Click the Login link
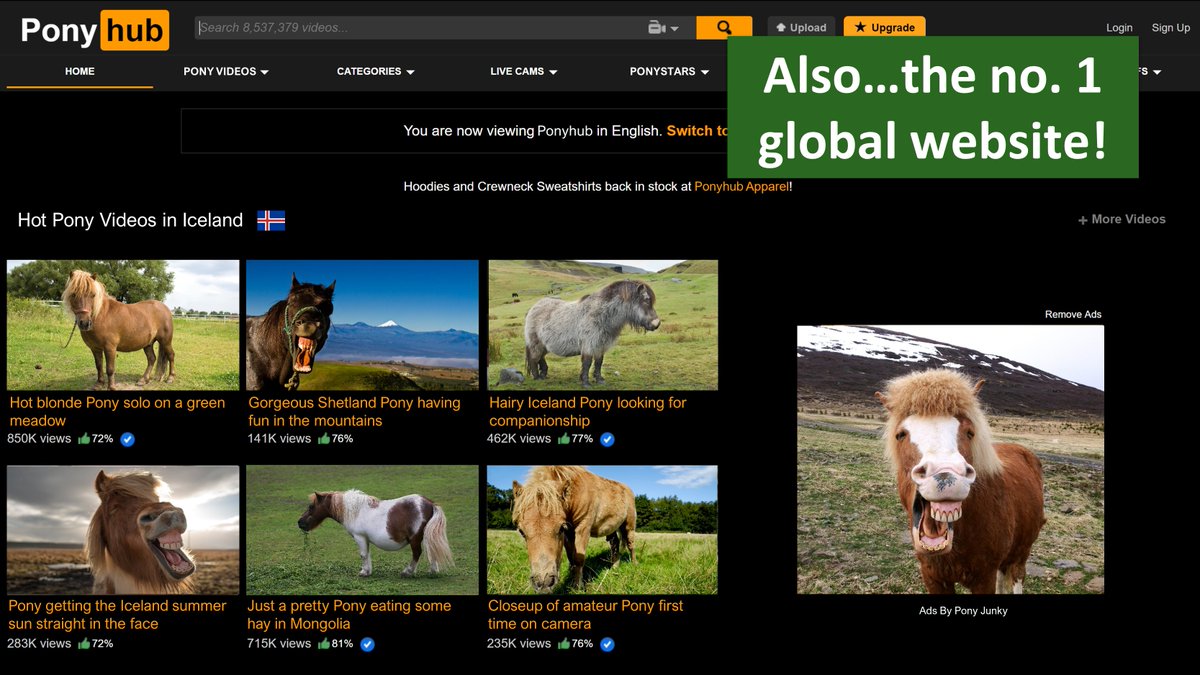Screen dimensions: 1200x675 click(1119, 27)
